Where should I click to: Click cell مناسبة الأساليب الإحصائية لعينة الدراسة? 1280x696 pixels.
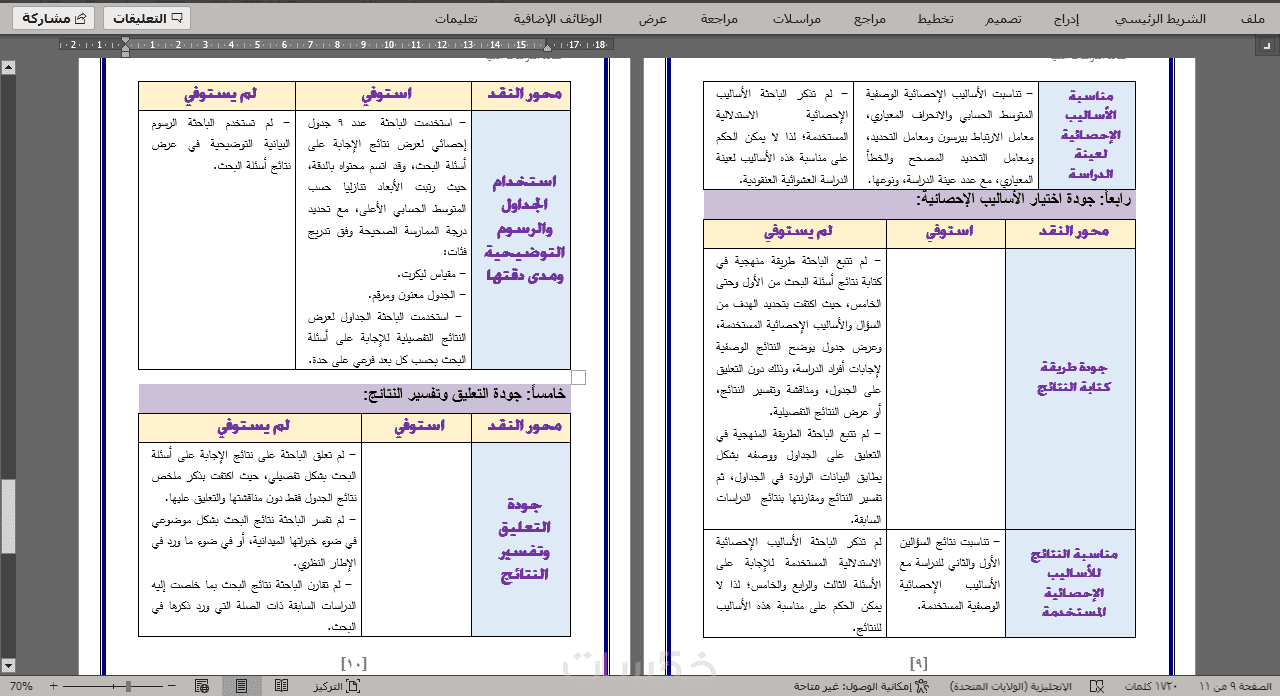(1087, 135)
